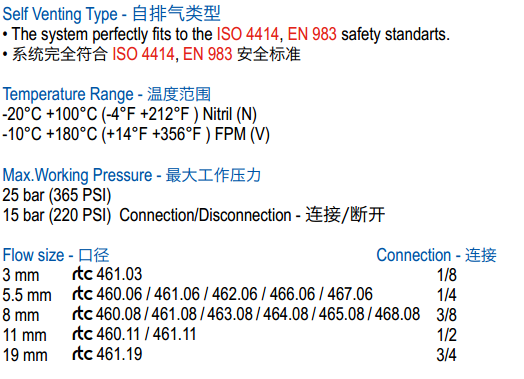524x379 pixels.
Task: Select the Self Venting Type heading
Action: click(x=111, y=14)
